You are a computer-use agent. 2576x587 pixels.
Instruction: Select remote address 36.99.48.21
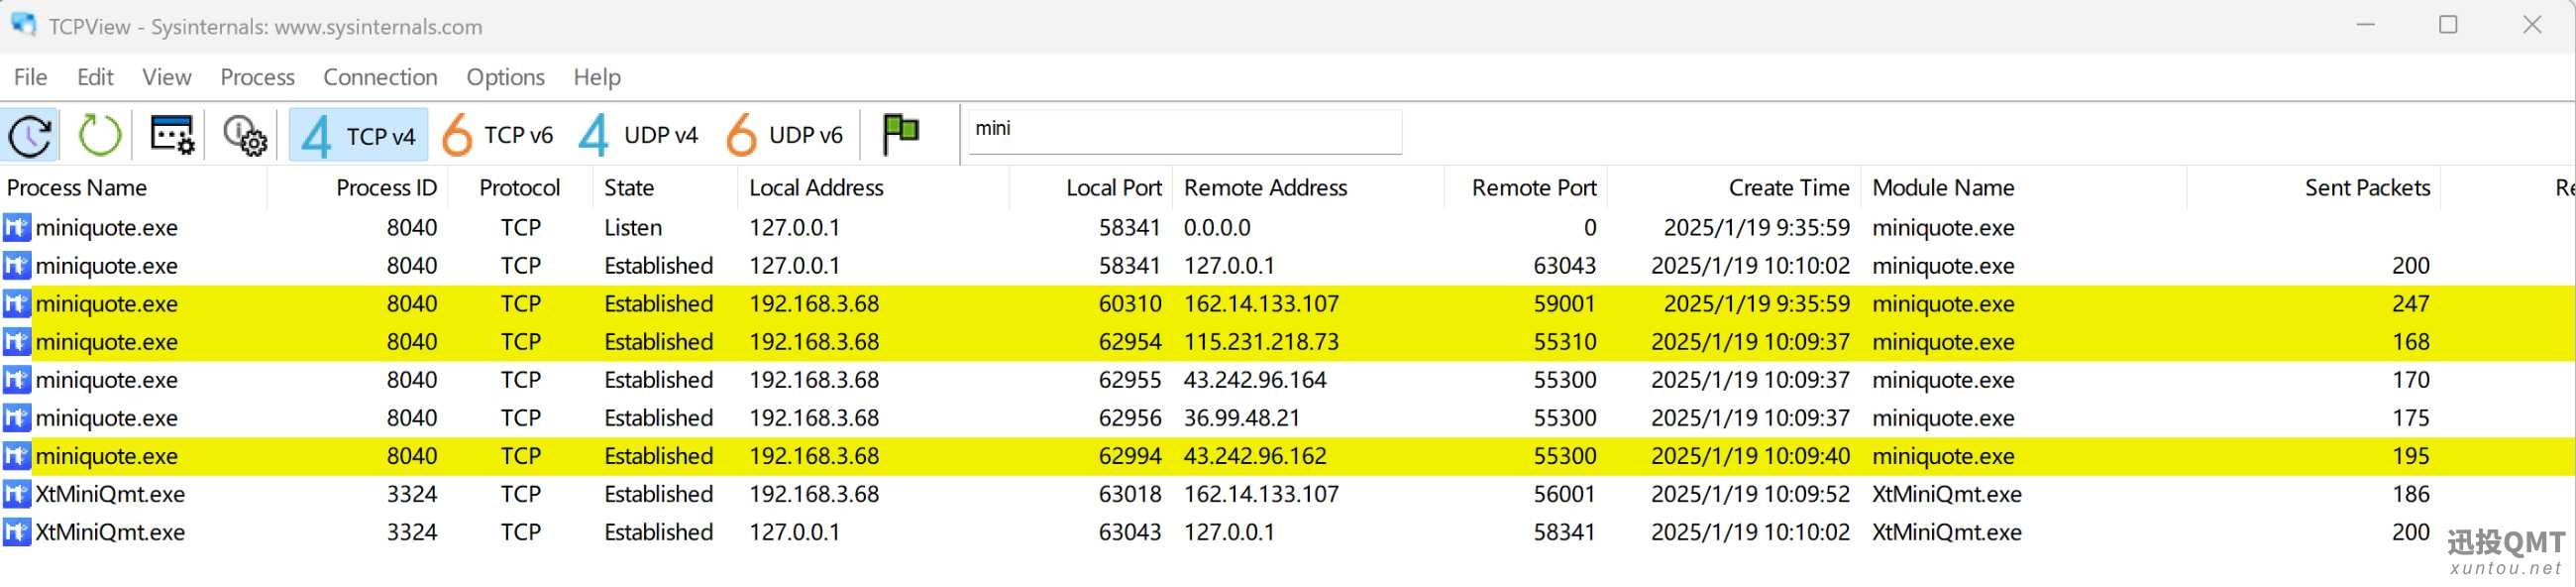[1241, 418]
